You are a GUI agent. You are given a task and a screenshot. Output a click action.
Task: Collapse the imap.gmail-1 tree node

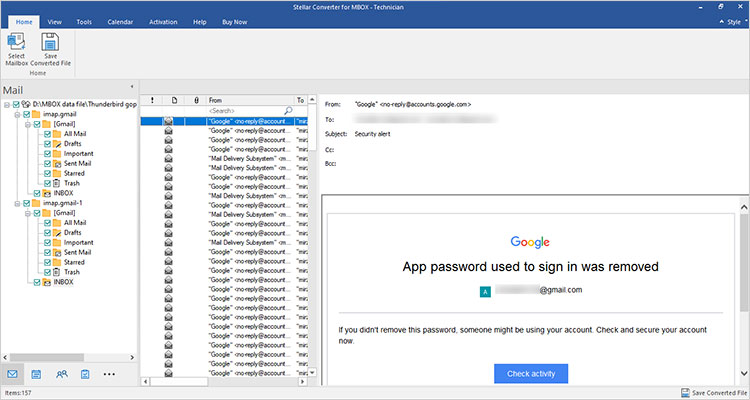pyautogui.click(x=17, y=203)
